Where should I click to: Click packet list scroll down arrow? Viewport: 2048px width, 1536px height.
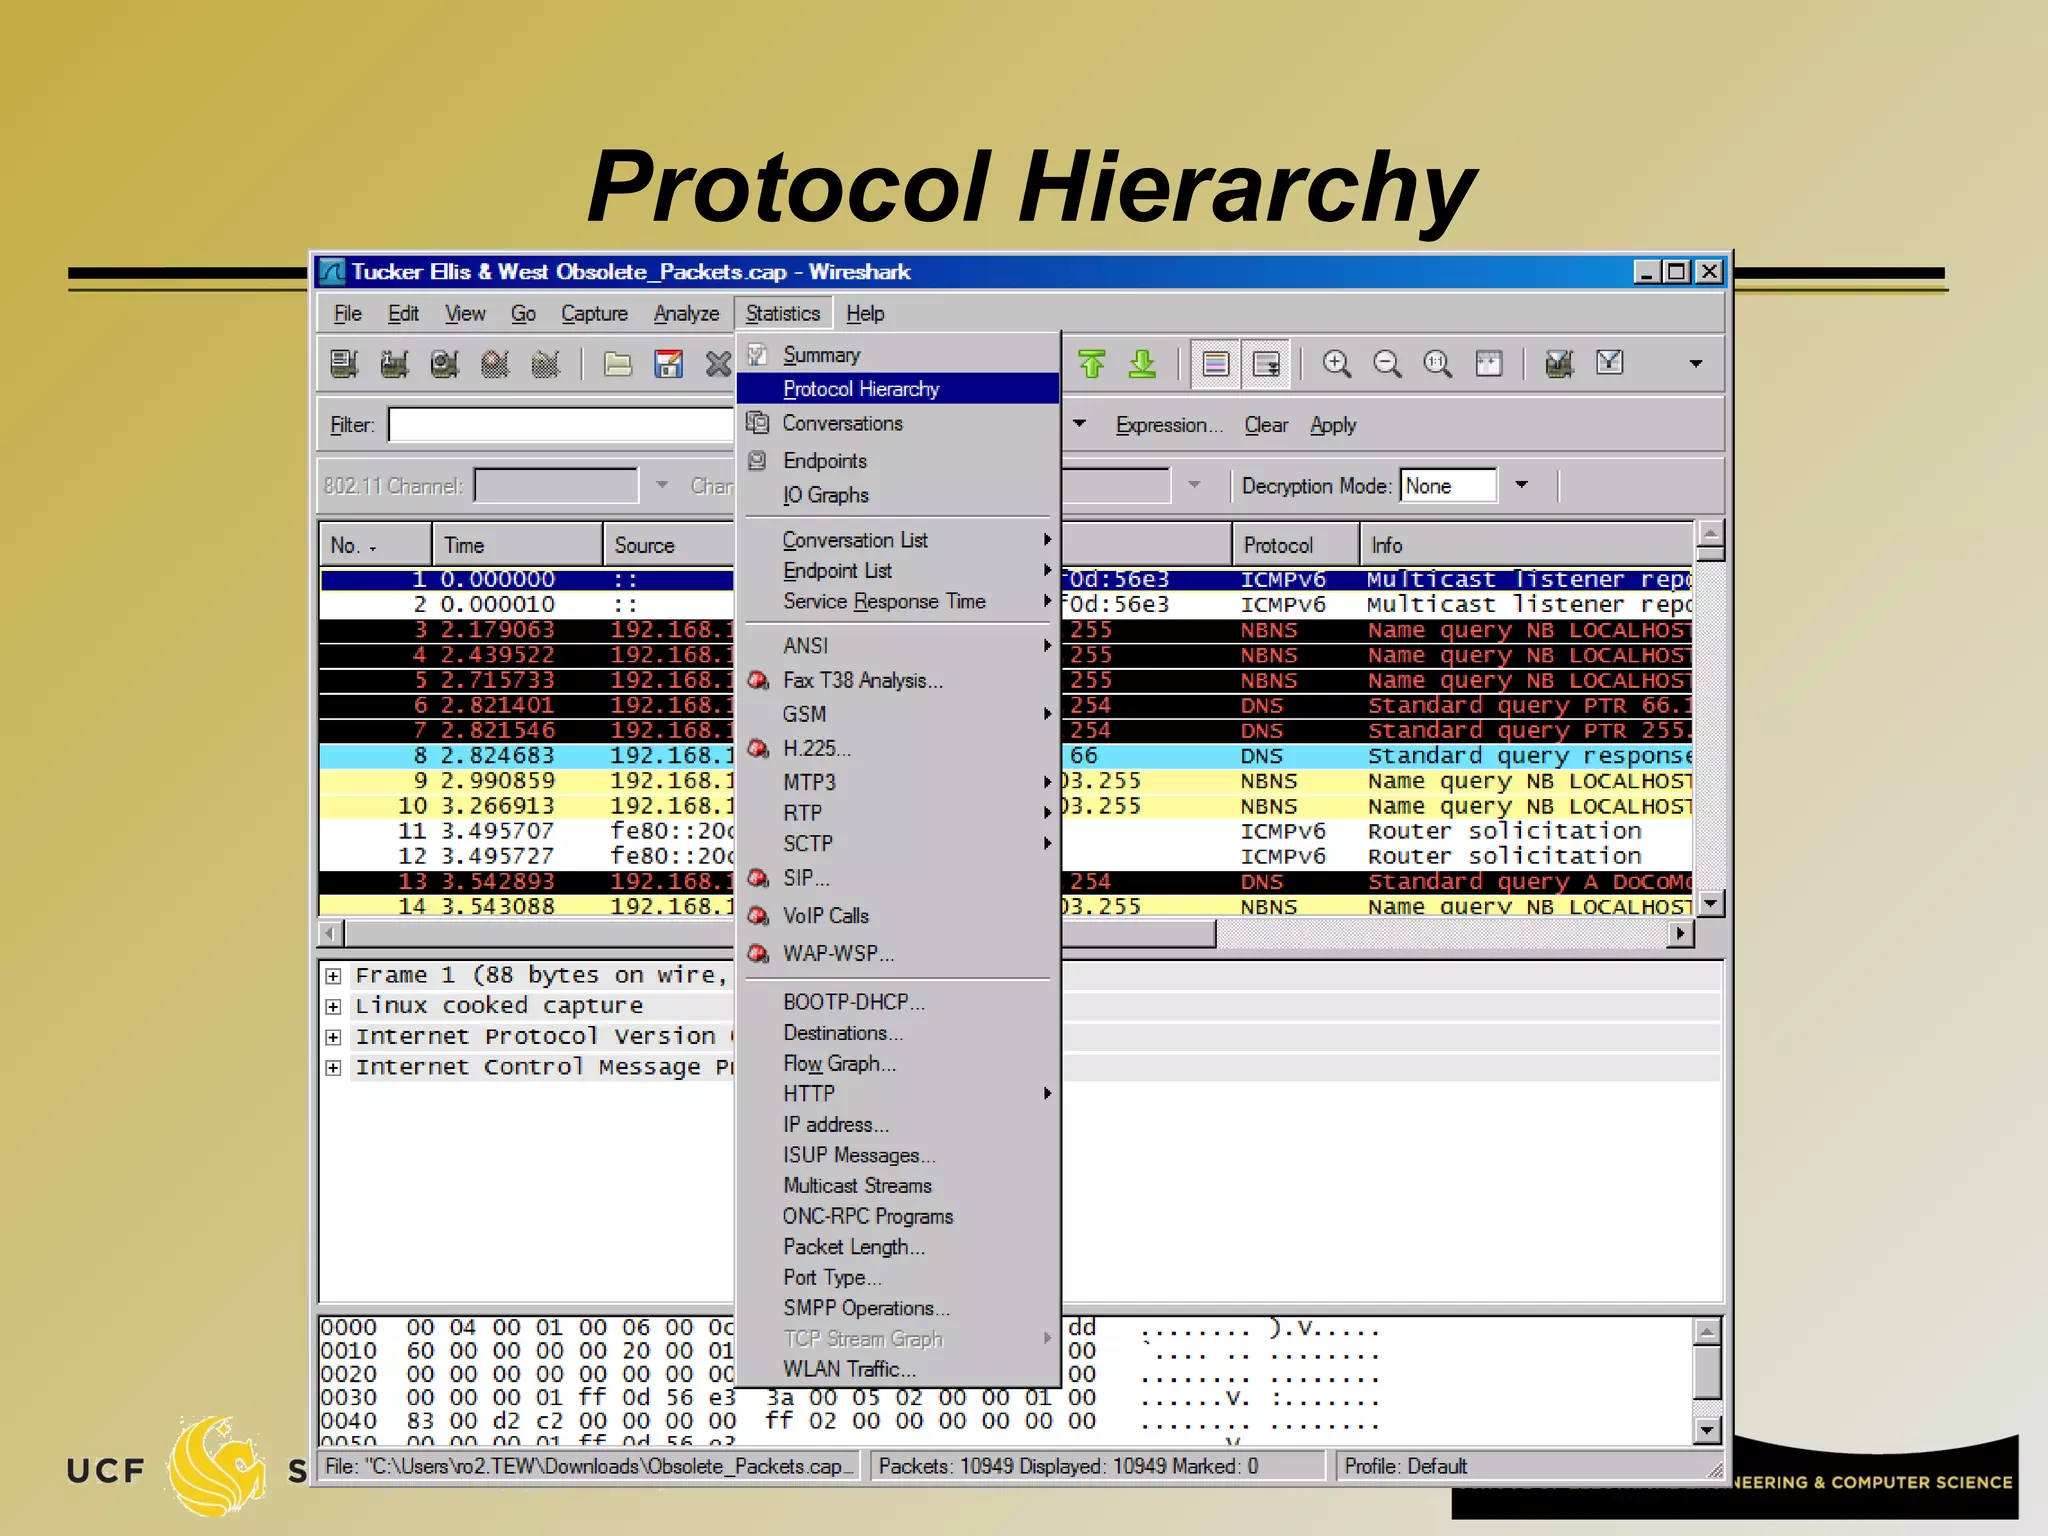click(1710, 903)
